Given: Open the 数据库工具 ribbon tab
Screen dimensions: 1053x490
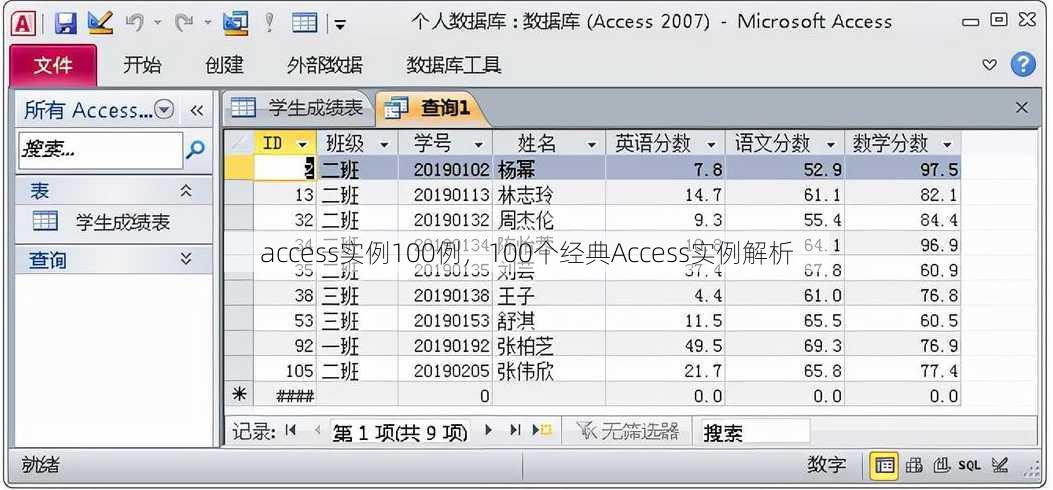Looking at the screenshot, I should click(x=454, y=65).
